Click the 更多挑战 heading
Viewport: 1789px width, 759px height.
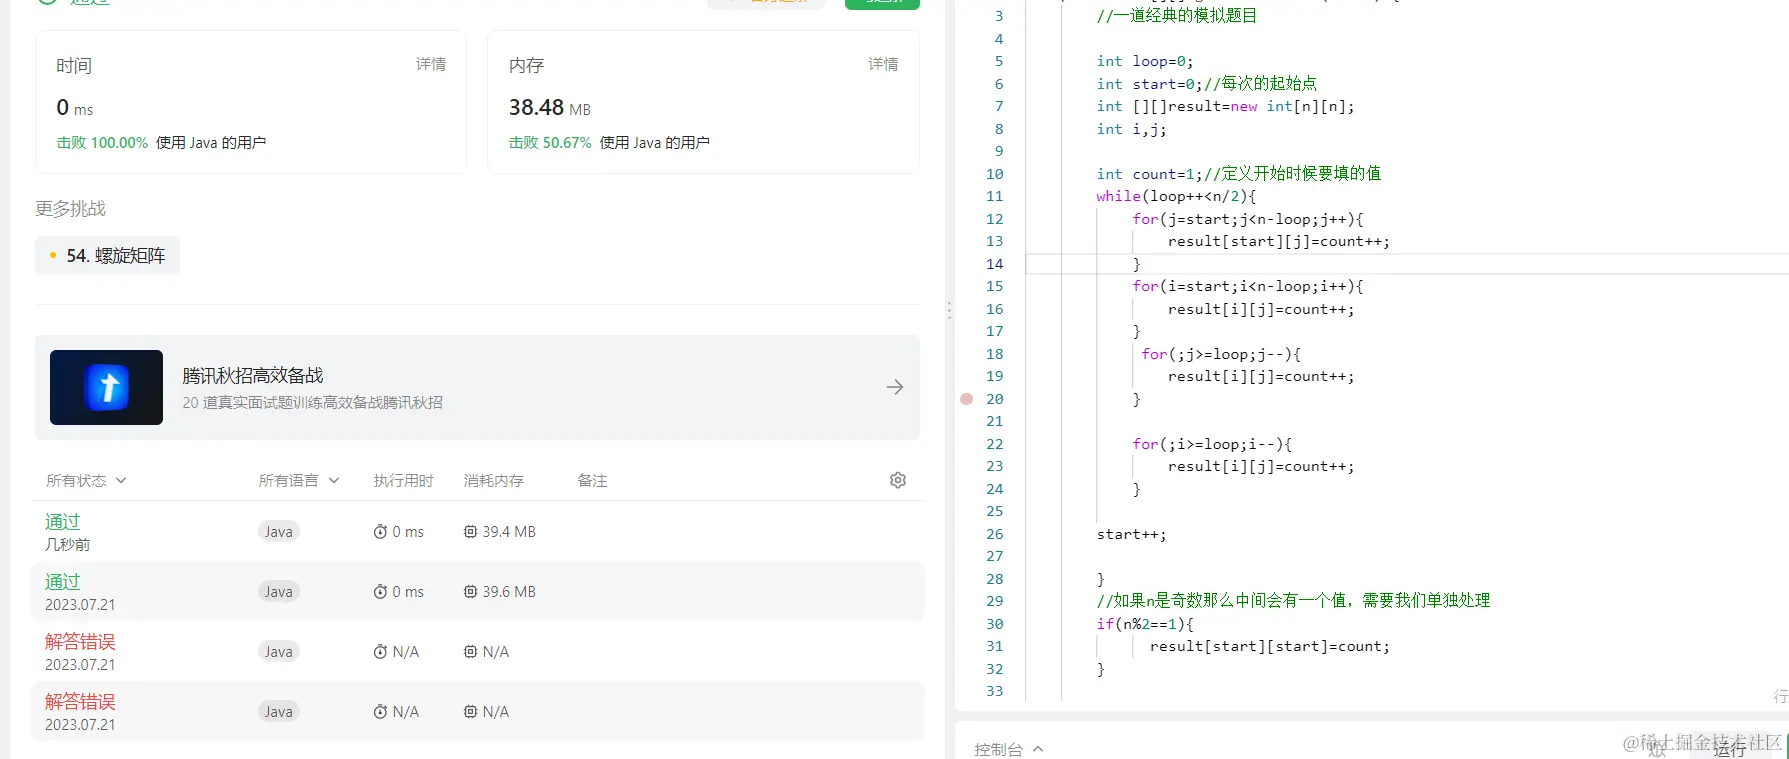click(70, 209)
